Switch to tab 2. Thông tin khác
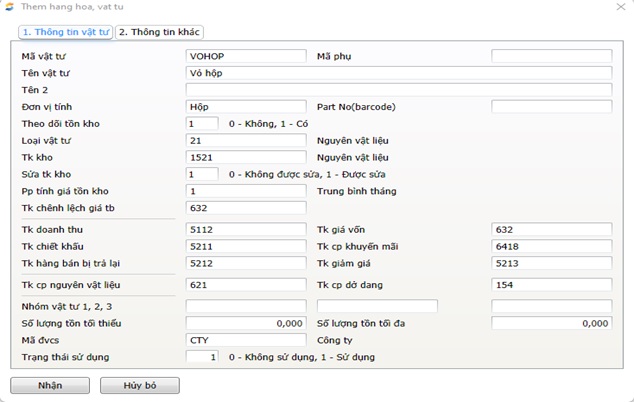This screenshot has width=634, height=402. coord(159,32)
